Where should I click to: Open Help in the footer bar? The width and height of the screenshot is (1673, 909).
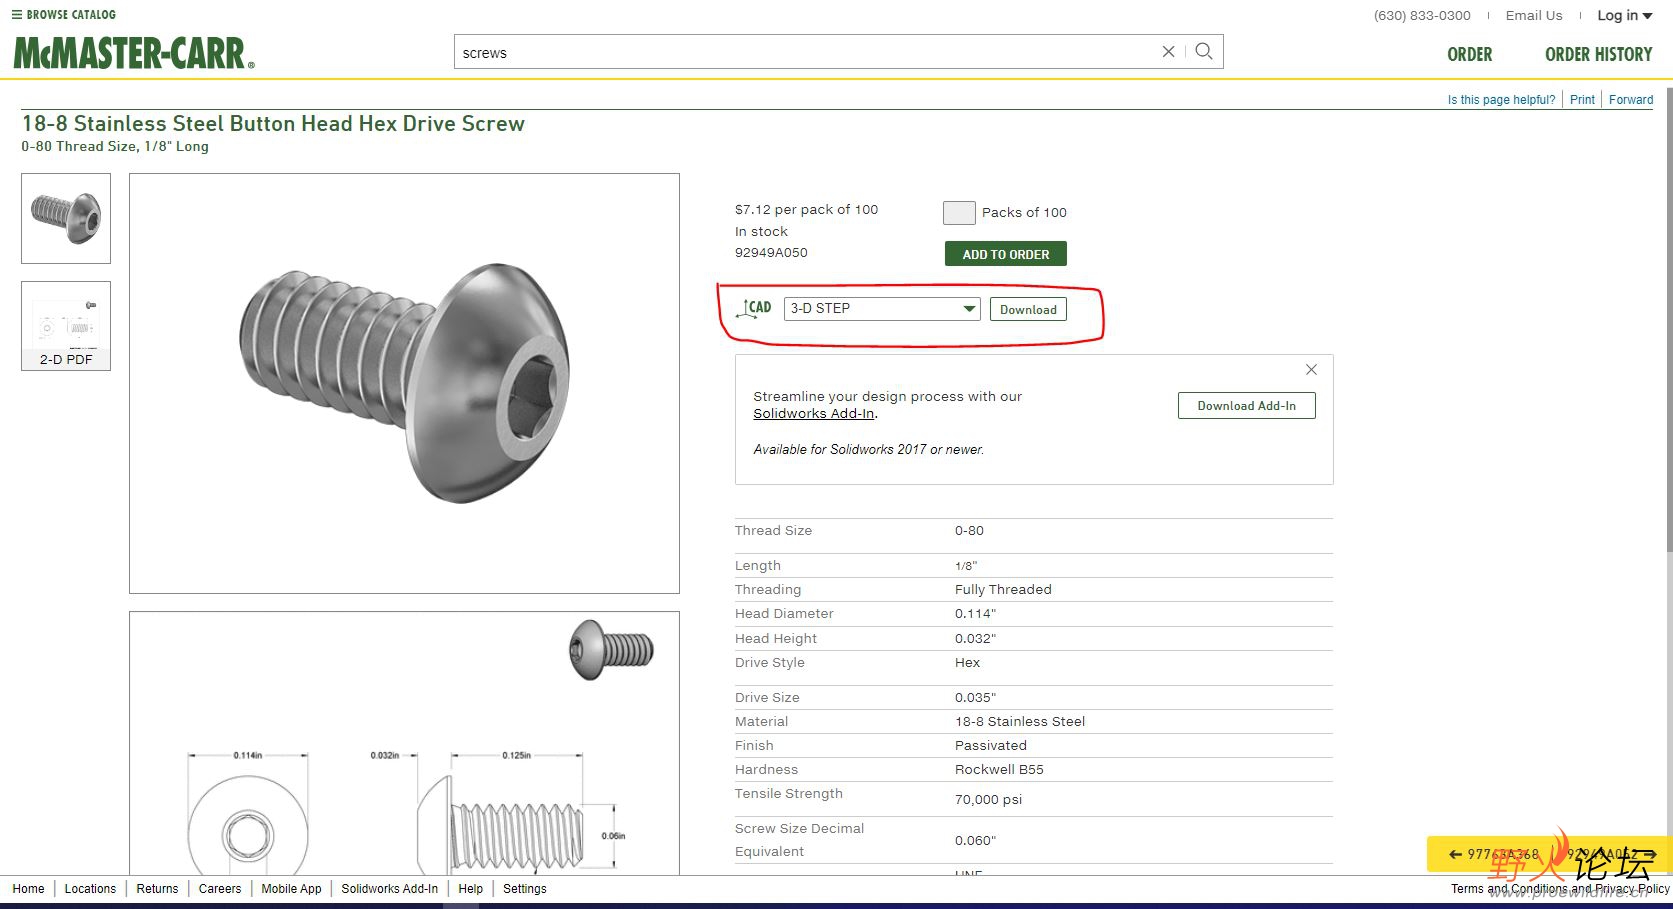[x=470, y=889]
